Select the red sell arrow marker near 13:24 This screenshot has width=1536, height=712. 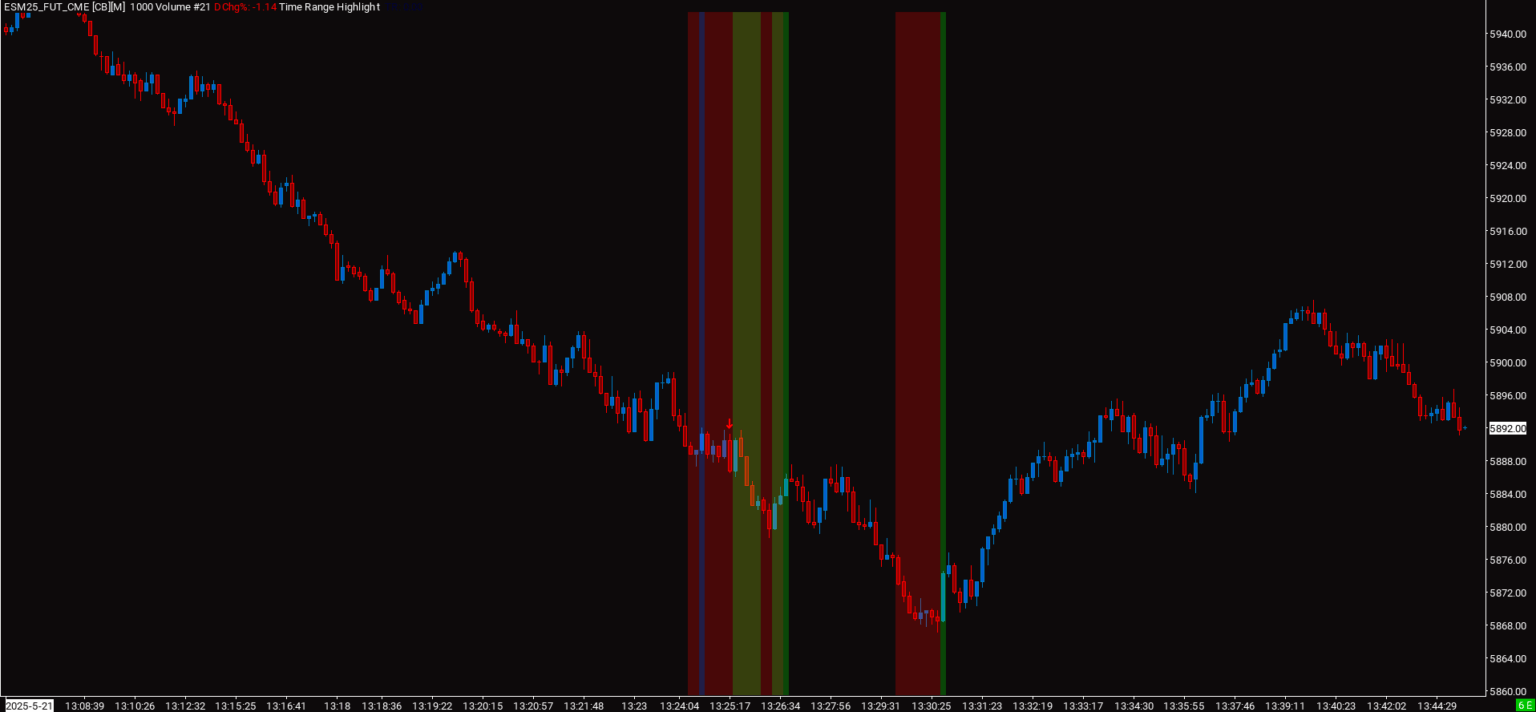pos(729,424)
